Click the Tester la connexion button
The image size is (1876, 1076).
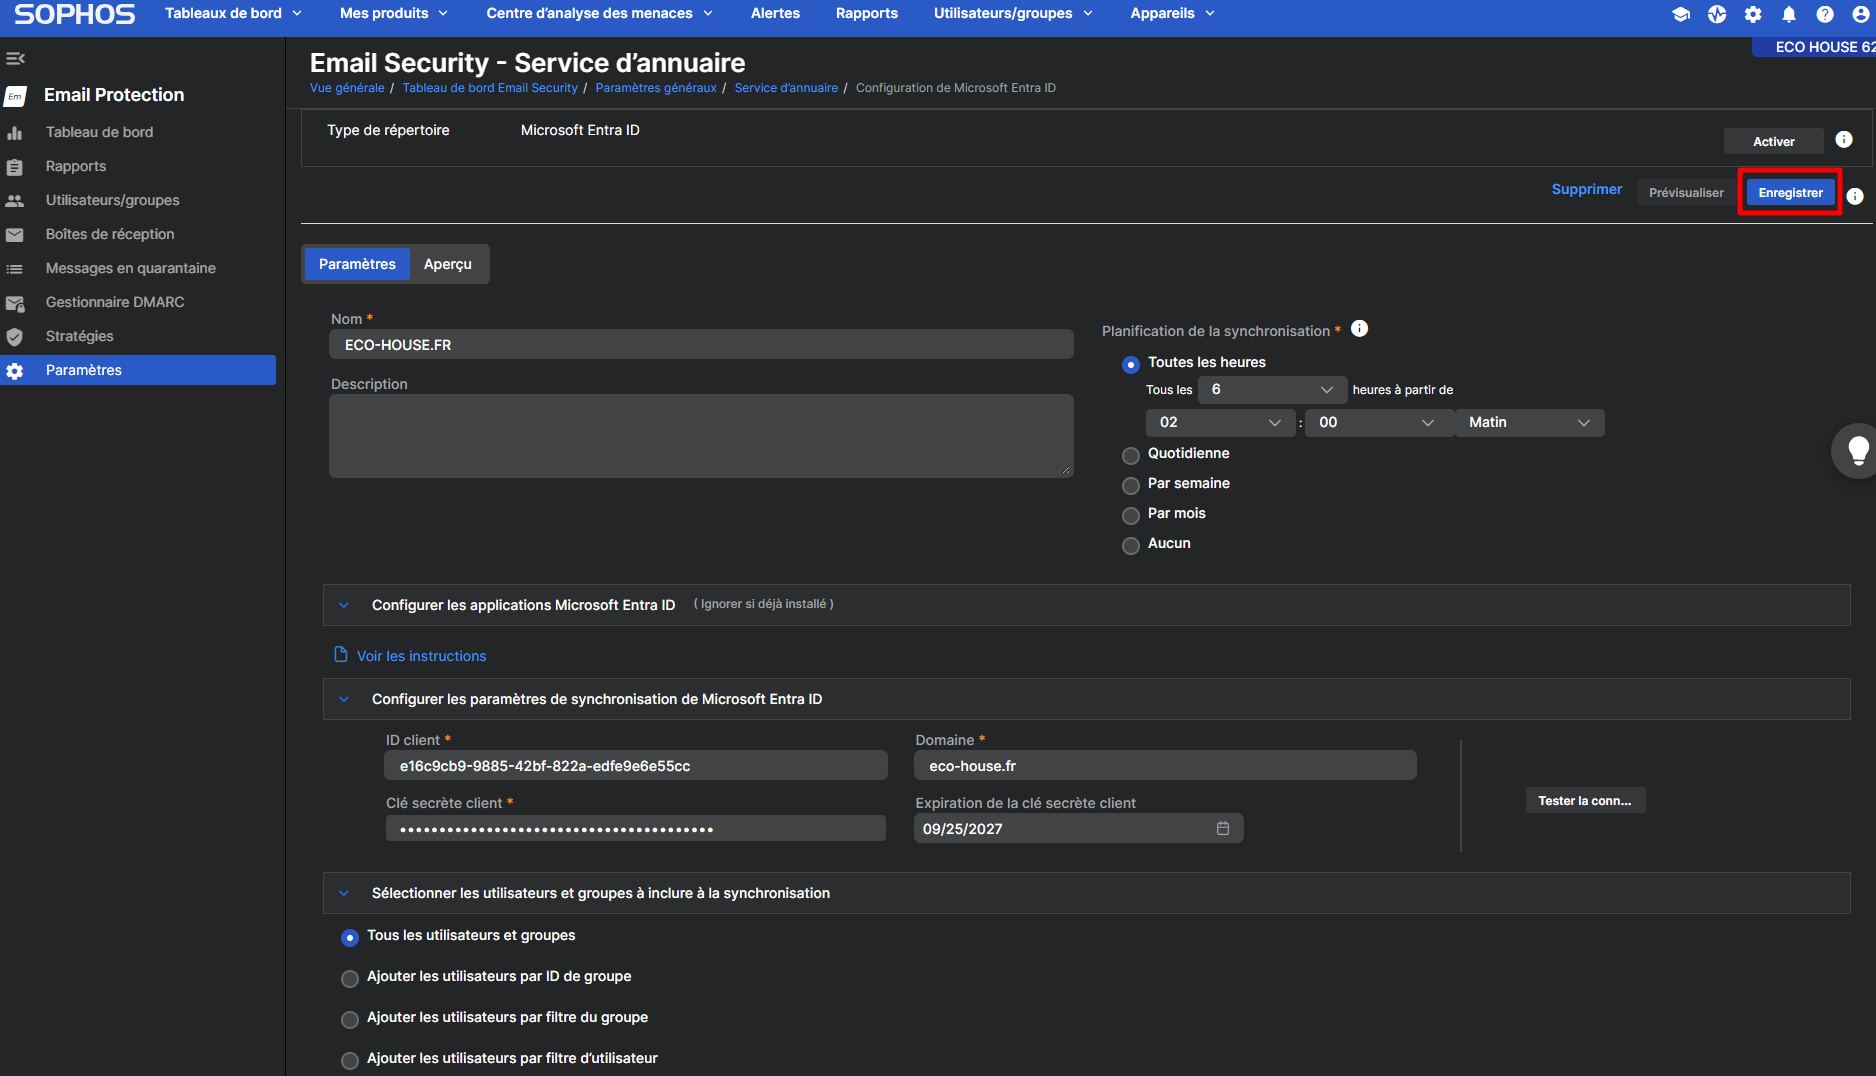click(x=1584, y=800)
